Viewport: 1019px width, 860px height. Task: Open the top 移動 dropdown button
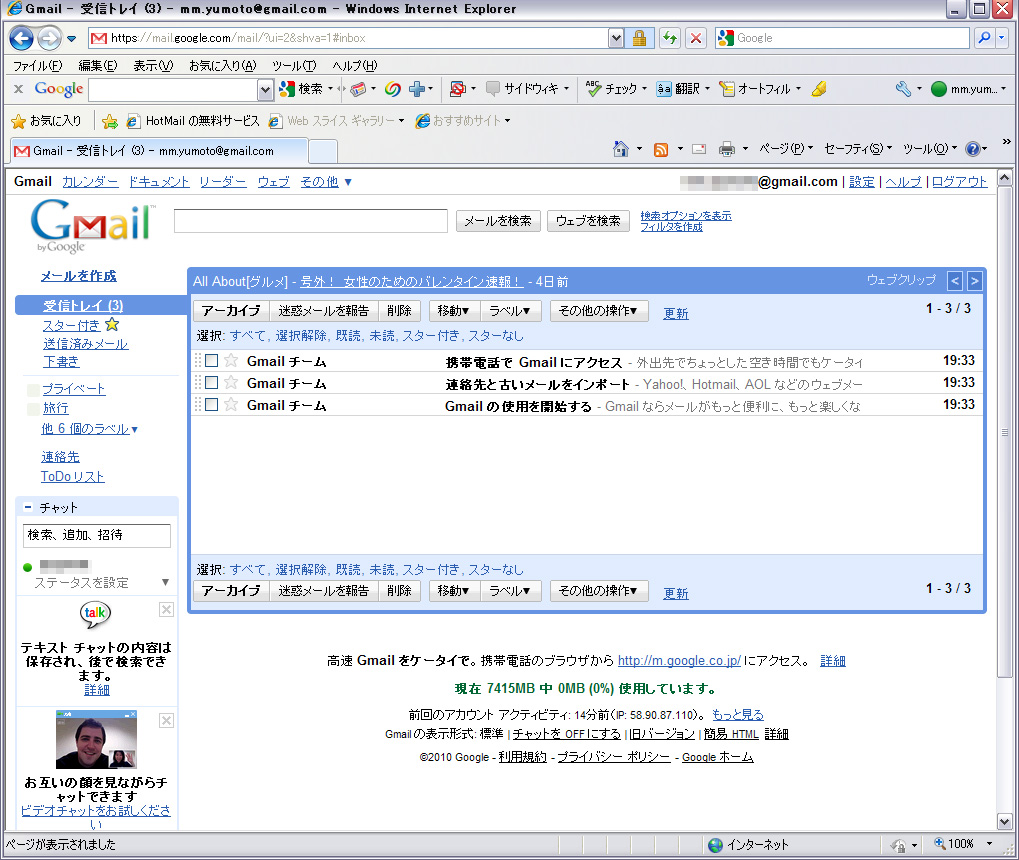[x=453, y=311]
